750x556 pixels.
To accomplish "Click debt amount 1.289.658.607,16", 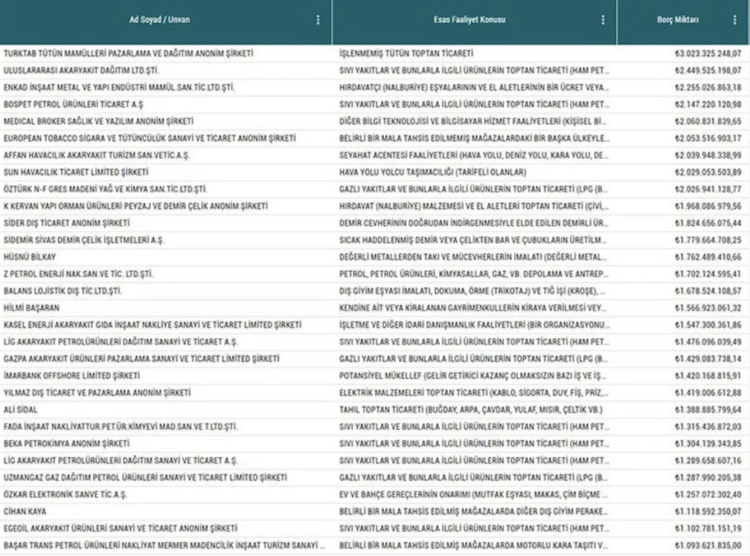I will tap(708, 461).
